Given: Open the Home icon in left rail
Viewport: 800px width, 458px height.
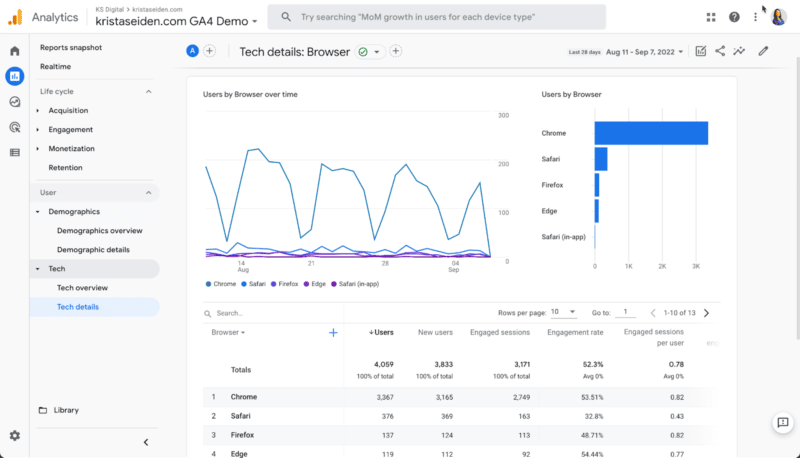Looking at the screenshot, I should coord(14,51).
